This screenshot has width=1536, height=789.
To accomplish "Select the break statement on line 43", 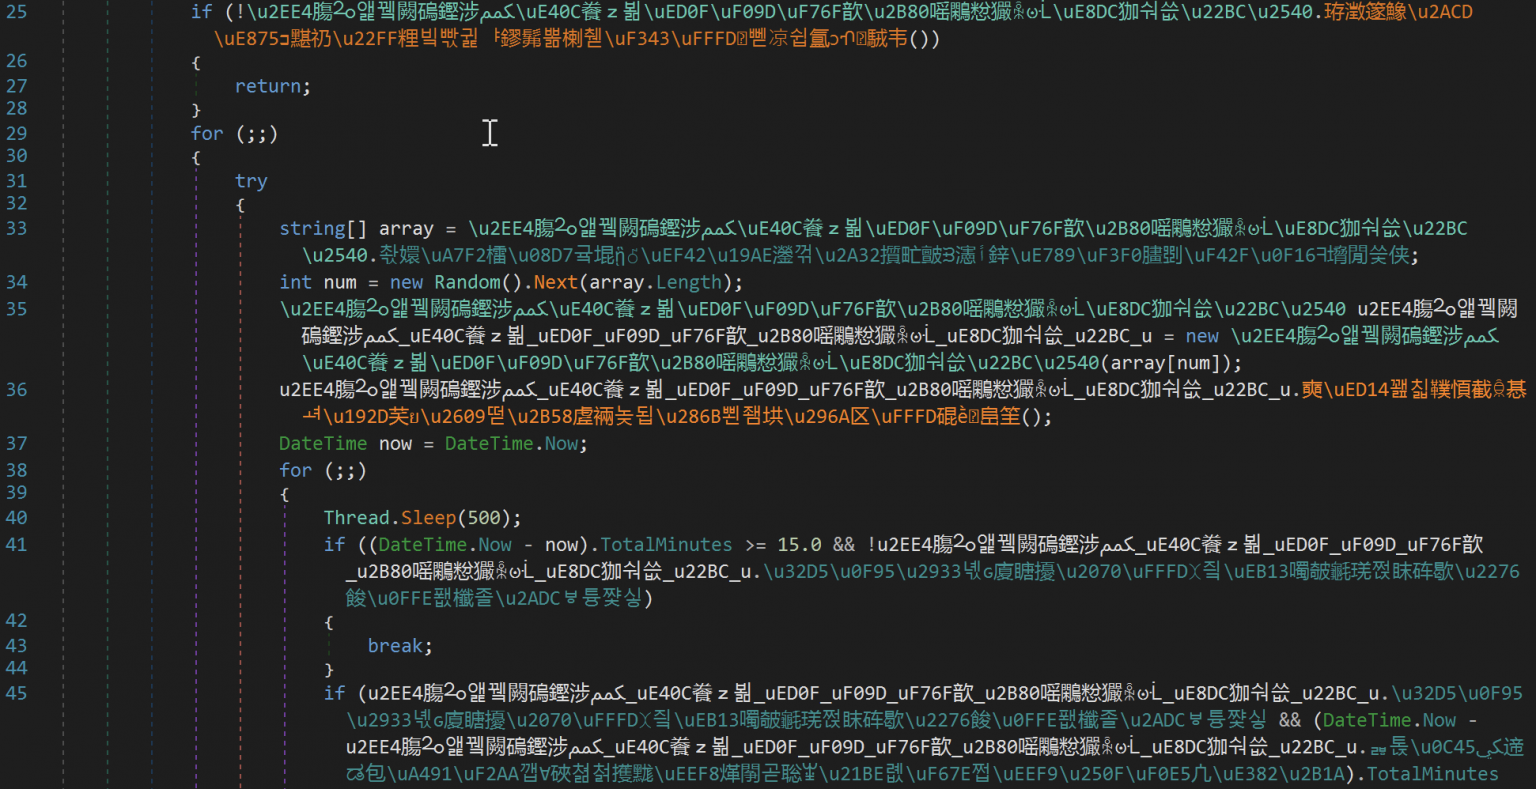I will 397,645.
